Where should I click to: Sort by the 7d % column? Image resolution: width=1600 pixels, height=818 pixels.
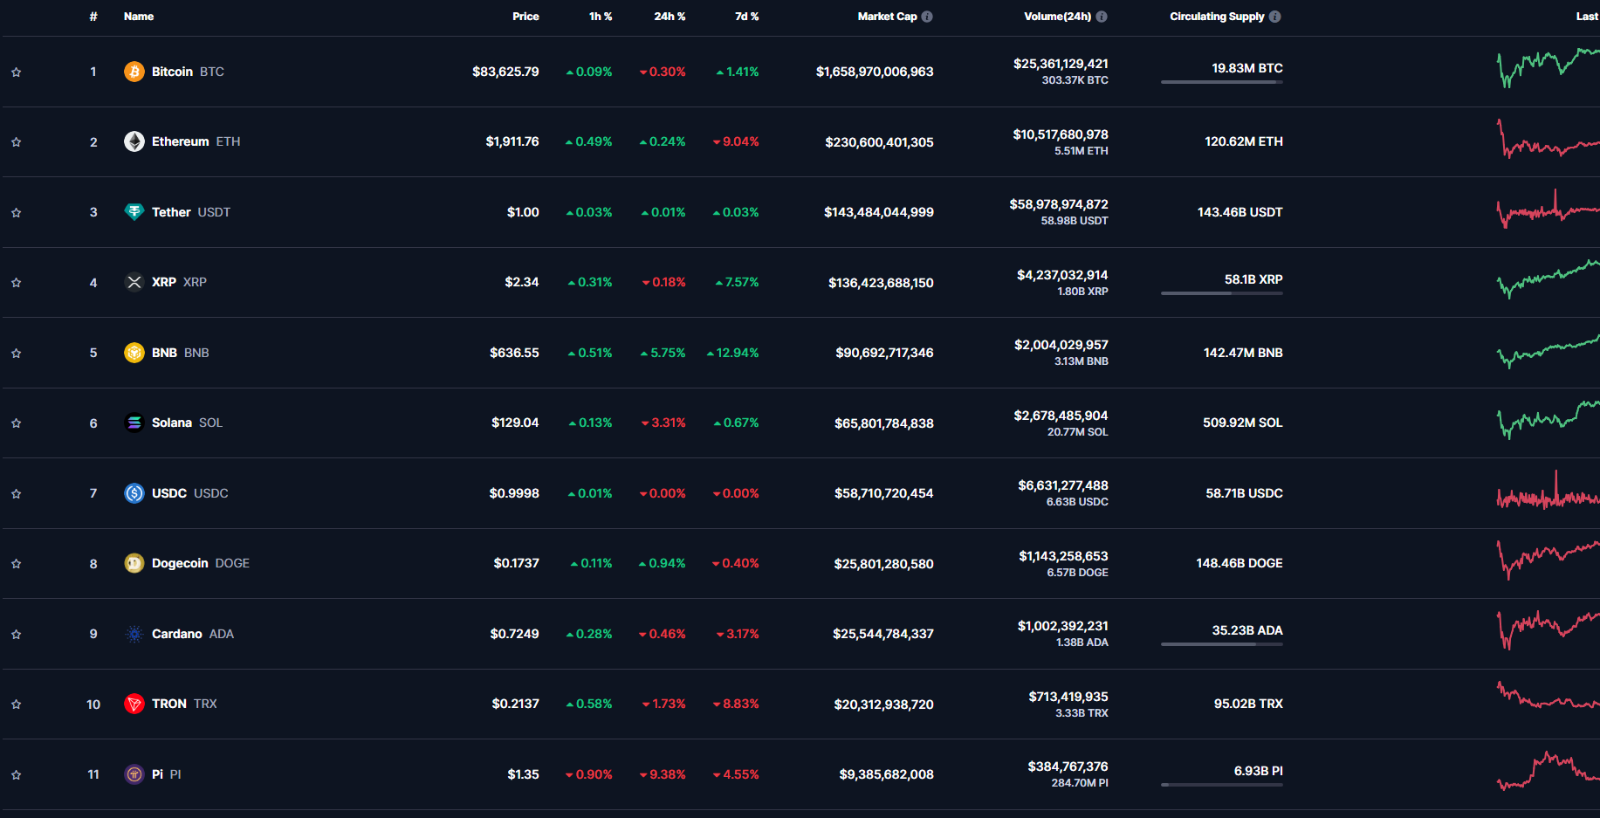pyautogui.click(x=747, y=17)
